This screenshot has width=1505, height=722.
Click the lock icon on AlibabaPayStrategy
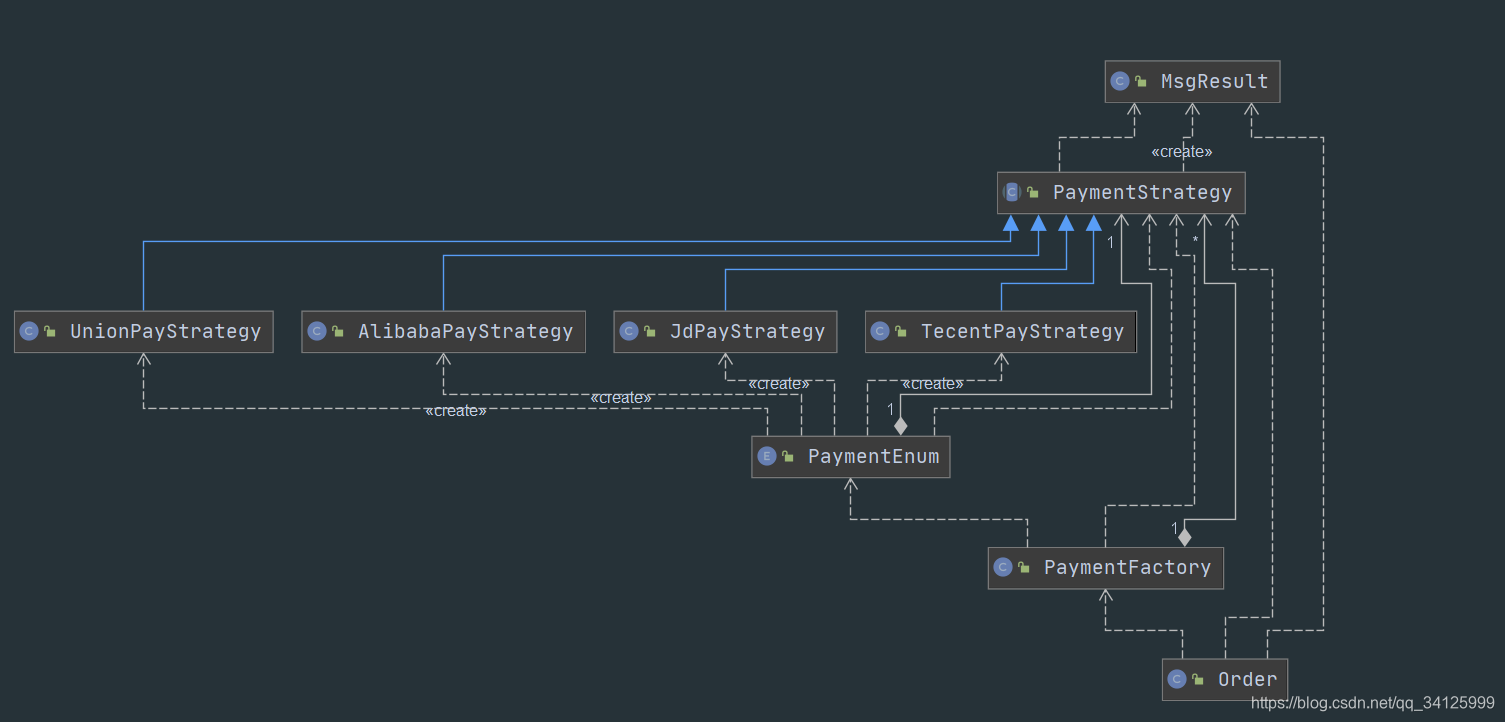tap(338, 331)
